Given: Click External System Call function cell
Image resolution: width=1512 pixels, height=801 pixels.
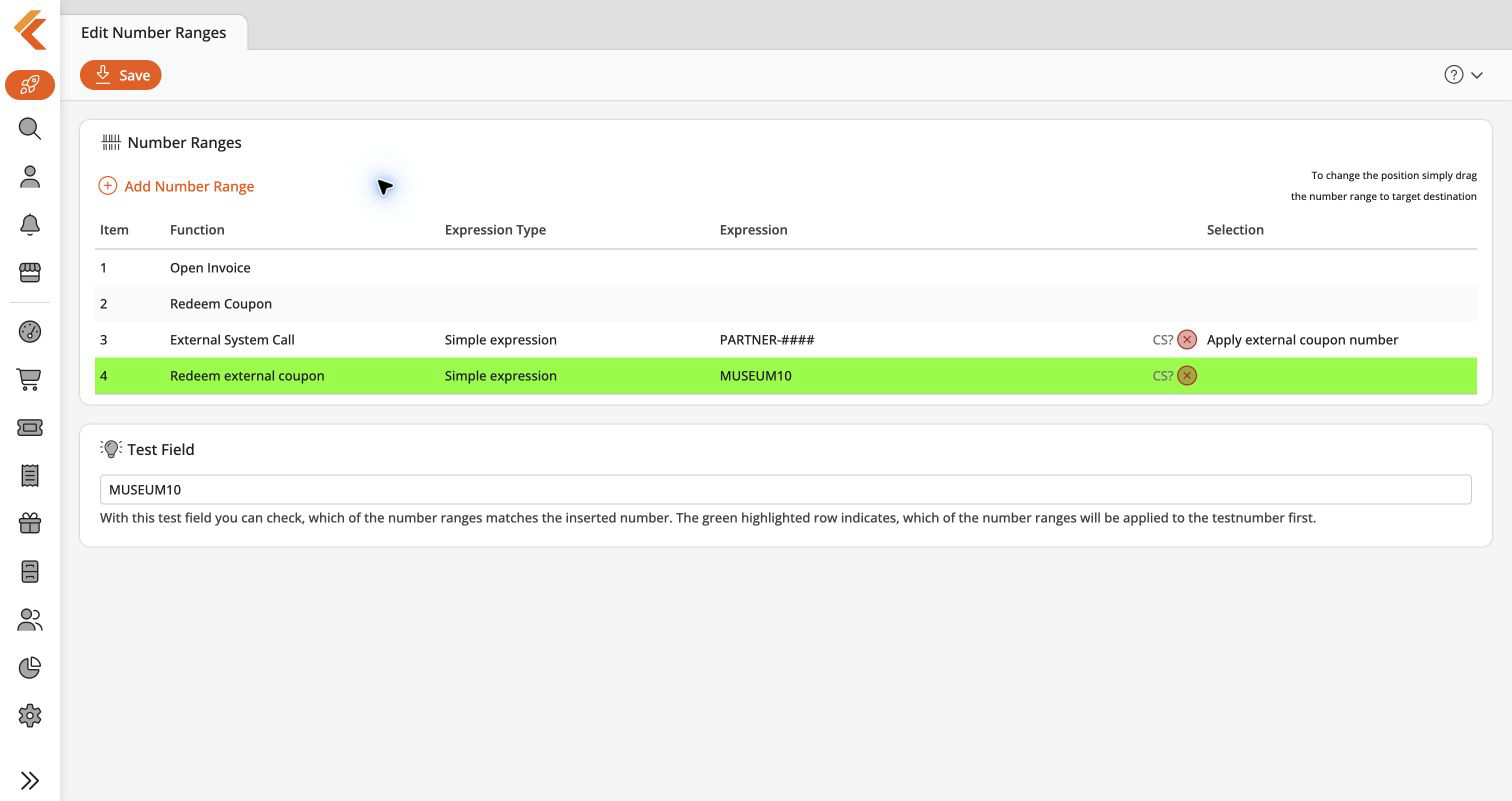Looking at the screenshot, I should click(232, 340).
